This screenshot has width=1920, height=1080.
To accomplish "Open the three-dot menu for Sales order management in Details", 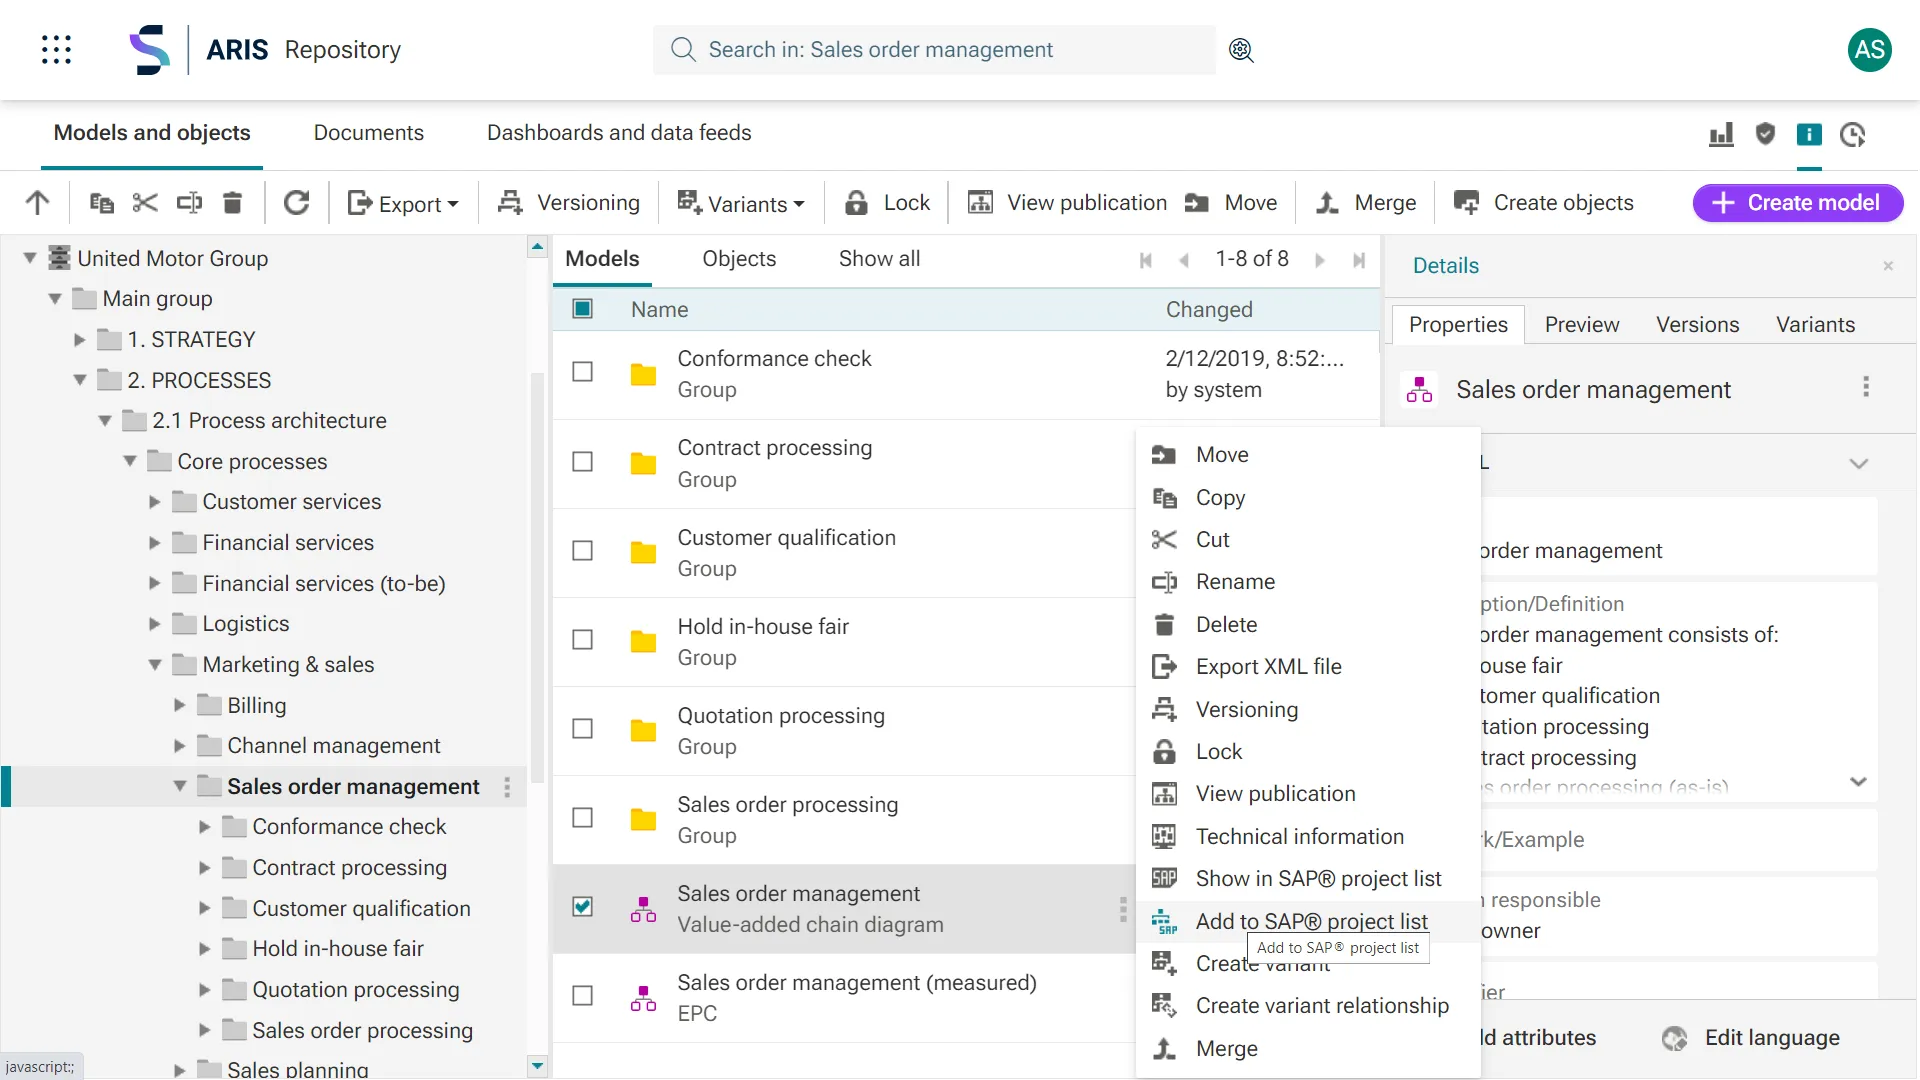I will (1866, 388).
